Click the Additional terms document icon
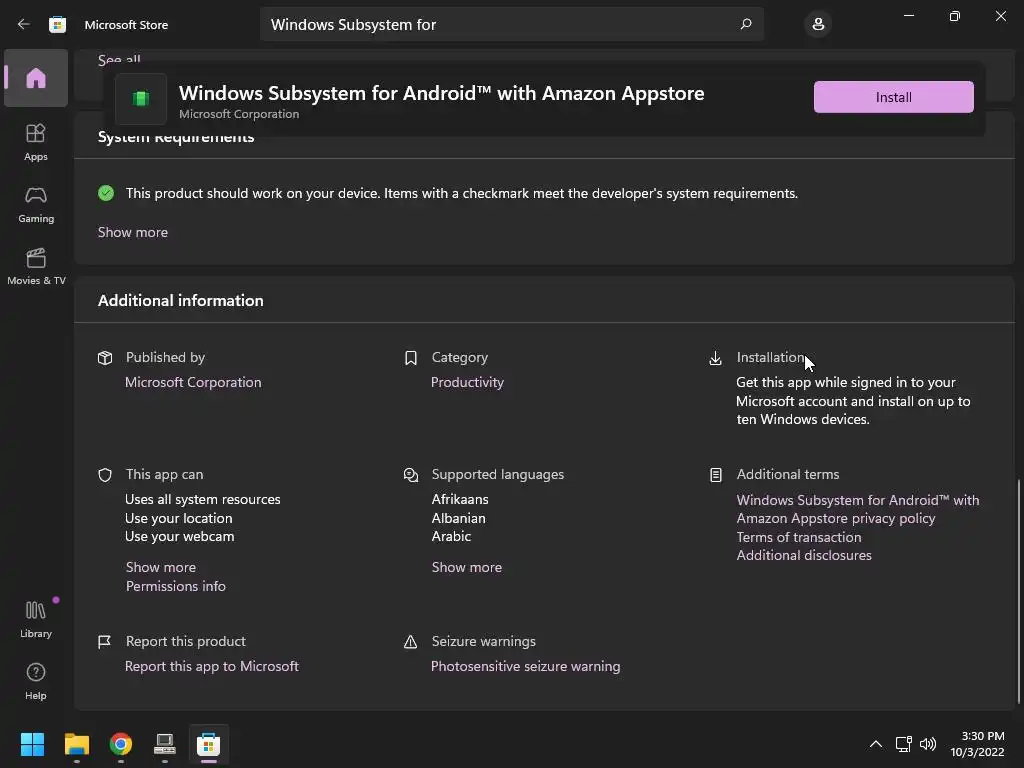This screenshot has width=1024, height=768. coord(716,475)
